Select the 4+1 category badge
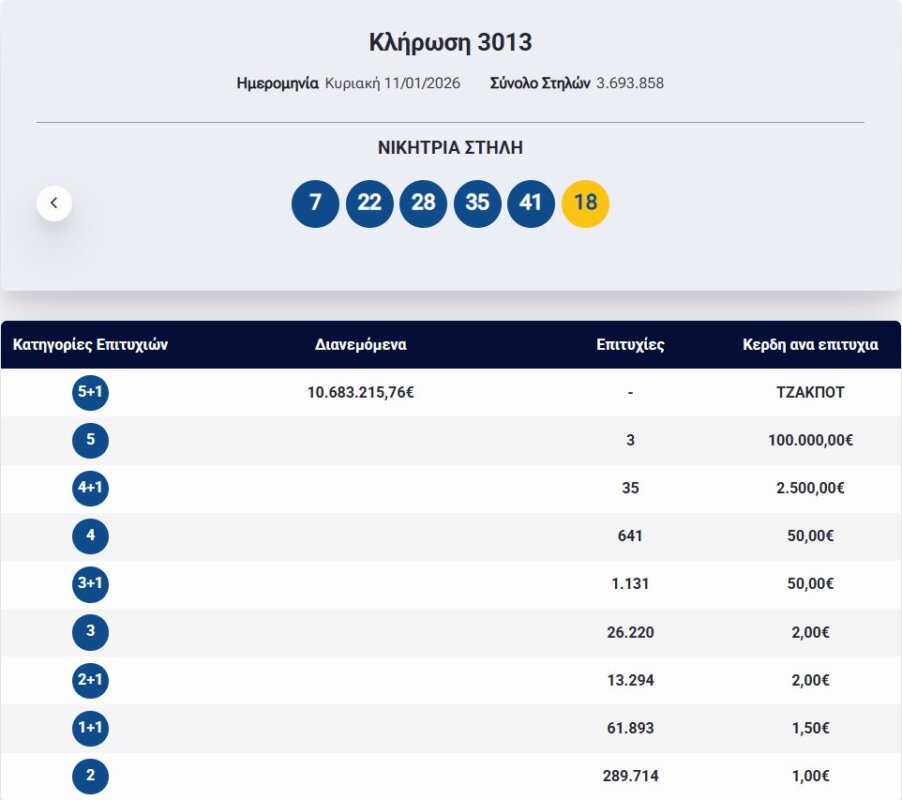The image size is (902, 800). pos(90,489)
